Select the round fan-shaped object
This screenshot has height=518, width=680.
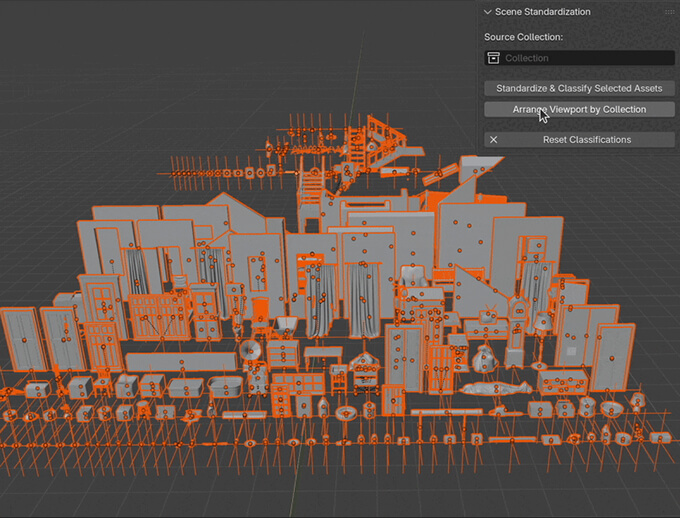(249, 349)
